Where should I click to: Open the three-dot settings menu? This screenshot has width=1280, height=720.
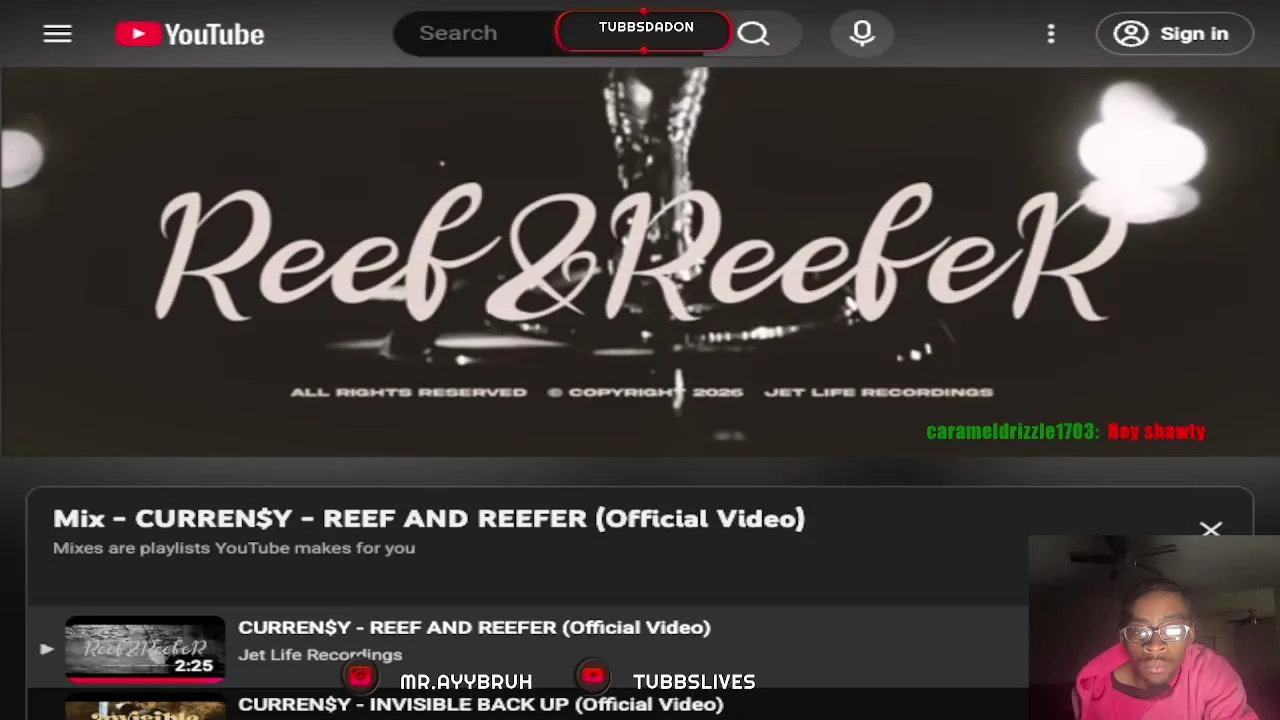1050,34
